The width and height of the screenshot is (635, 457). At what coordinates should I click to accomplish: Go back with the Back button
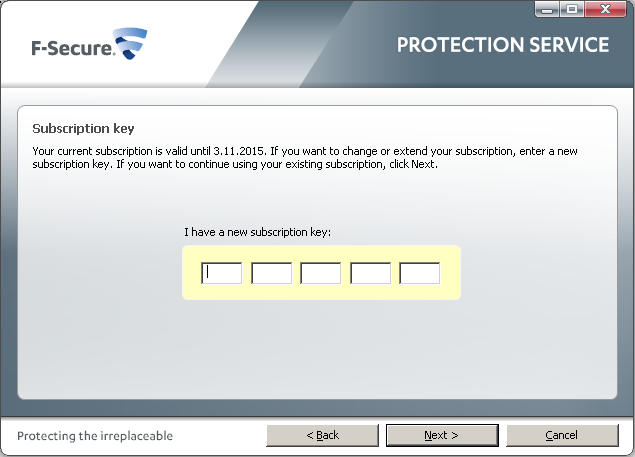tap(322, 435)
